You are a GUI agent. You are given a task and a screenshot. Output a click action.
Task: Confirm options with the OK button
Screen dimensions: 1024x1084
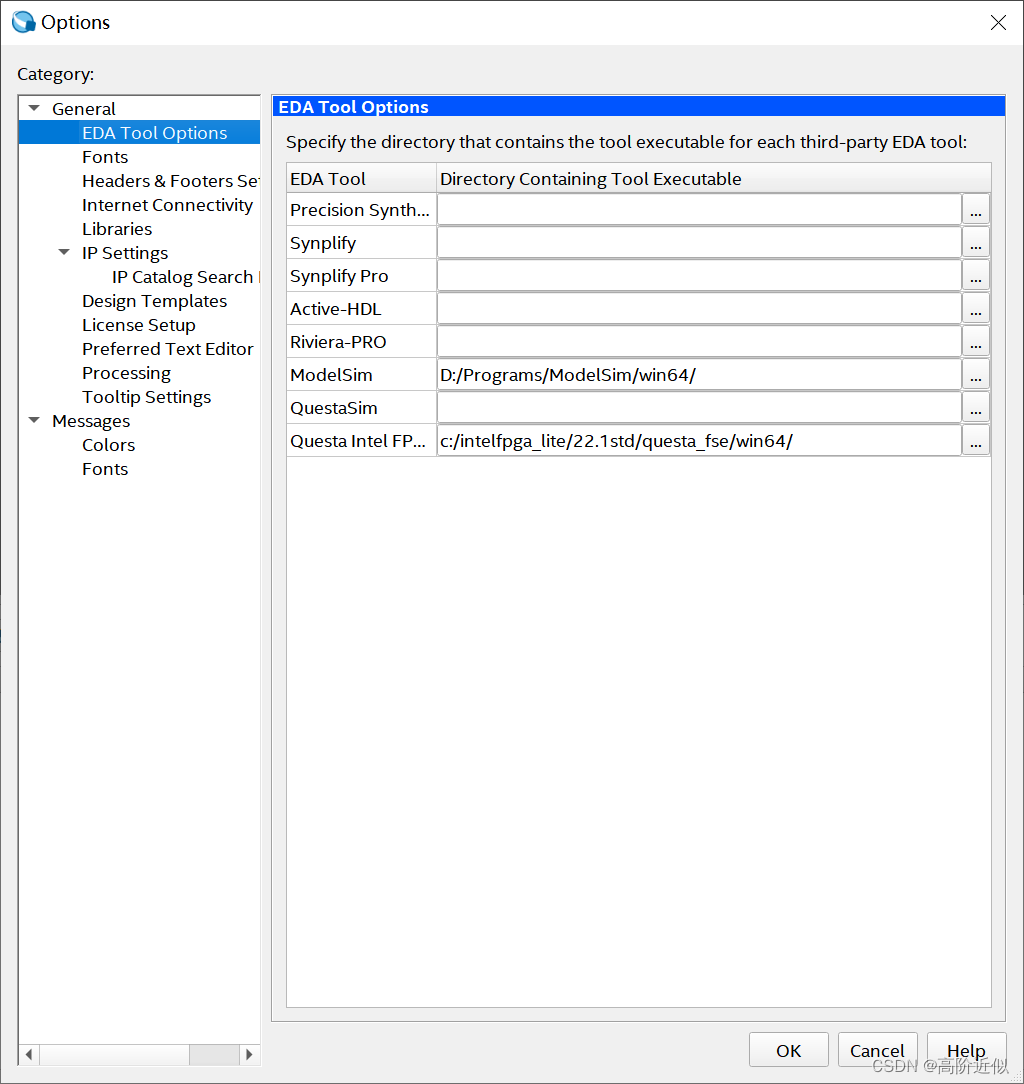point(788,1049)
